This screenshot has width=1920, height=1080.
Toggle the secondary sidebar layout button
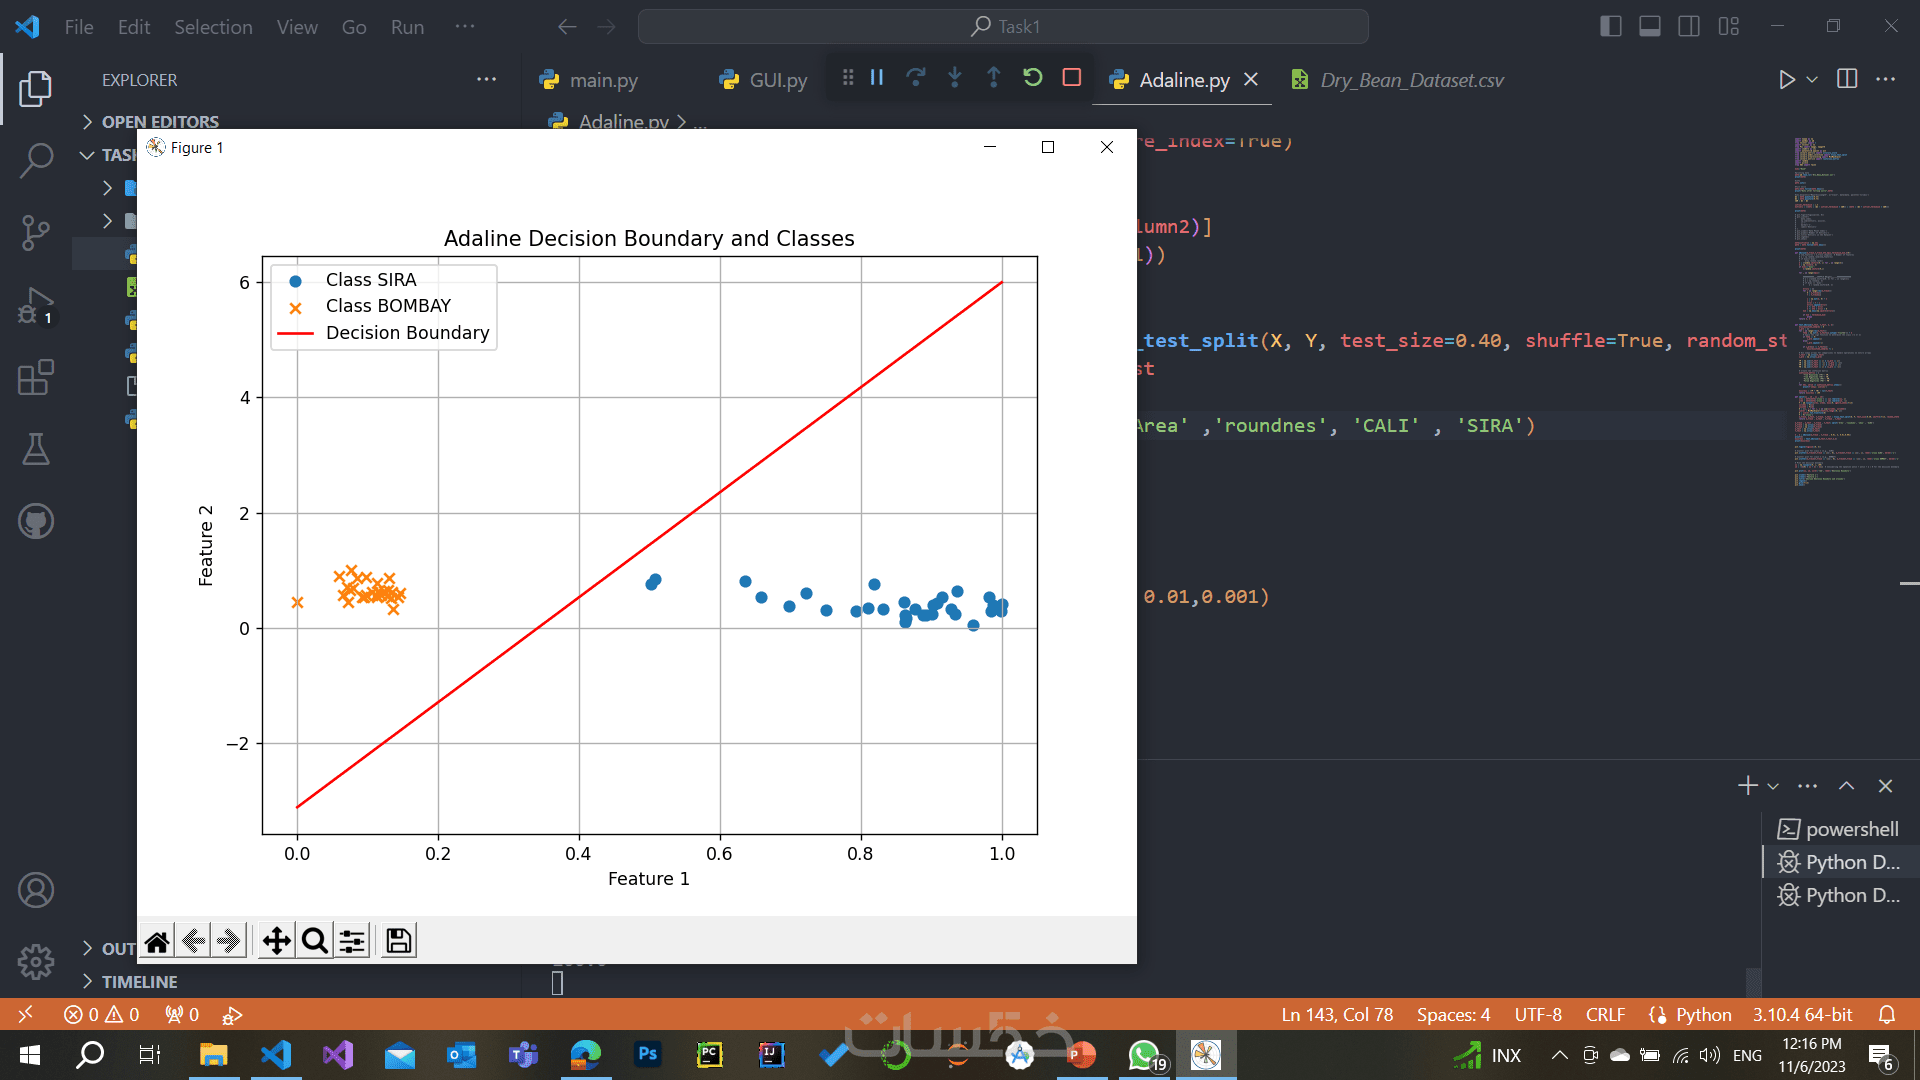tap(1689, 27)
